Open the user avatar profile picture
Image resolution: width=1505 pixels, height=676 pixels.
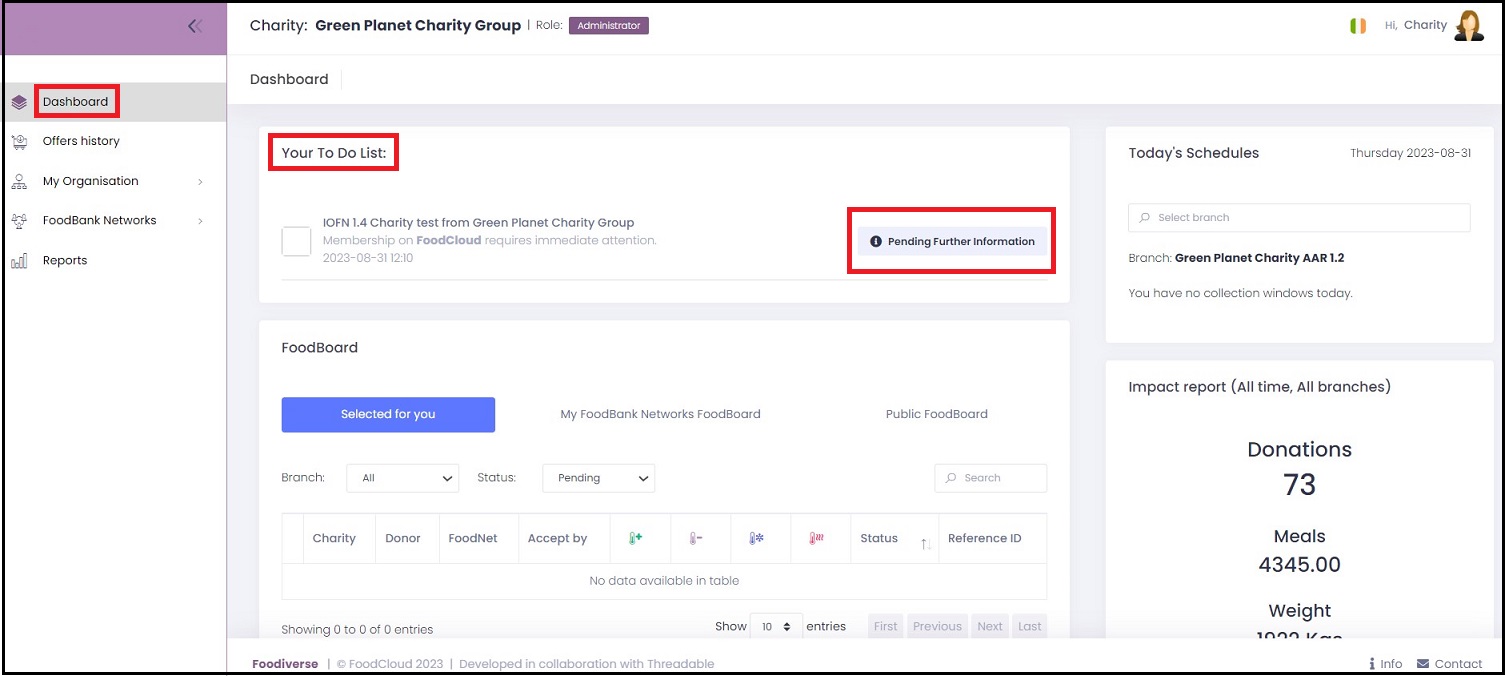(1469, 26)
